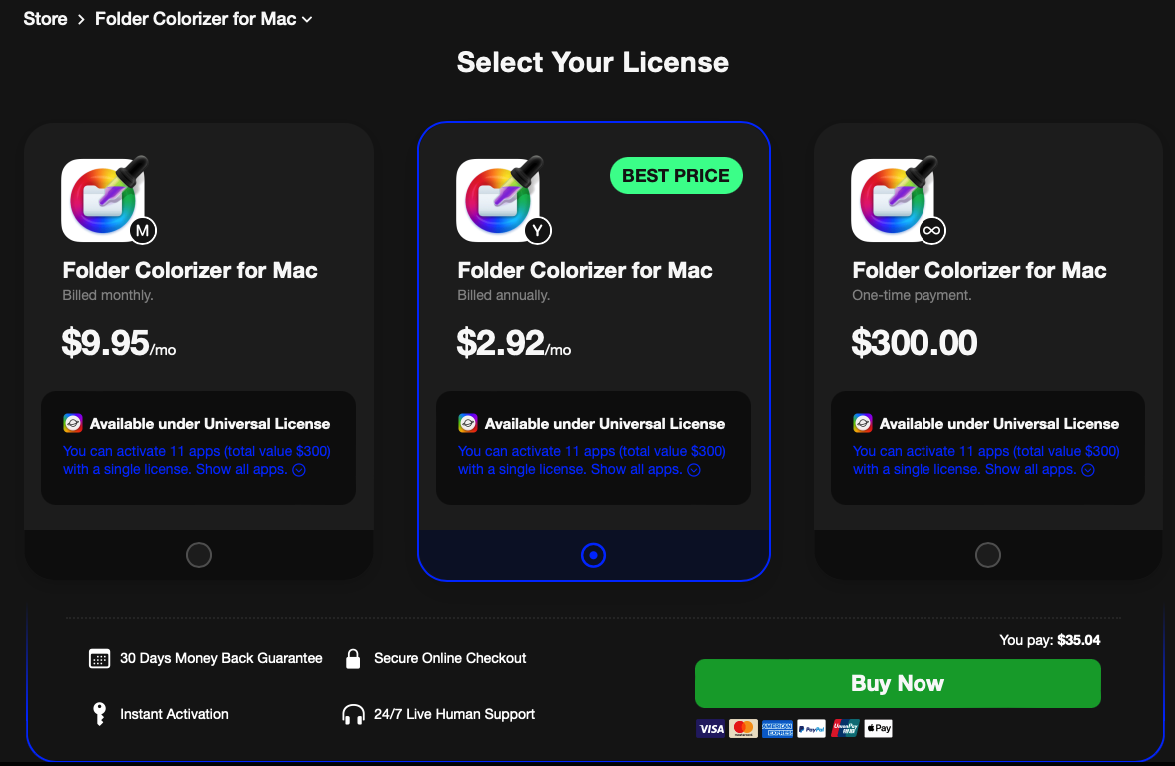Image resolution: width=1175 pixels, height=766 pixels.
Task: Click the Mastercard payment icon
Action: (x=743, y=729)
